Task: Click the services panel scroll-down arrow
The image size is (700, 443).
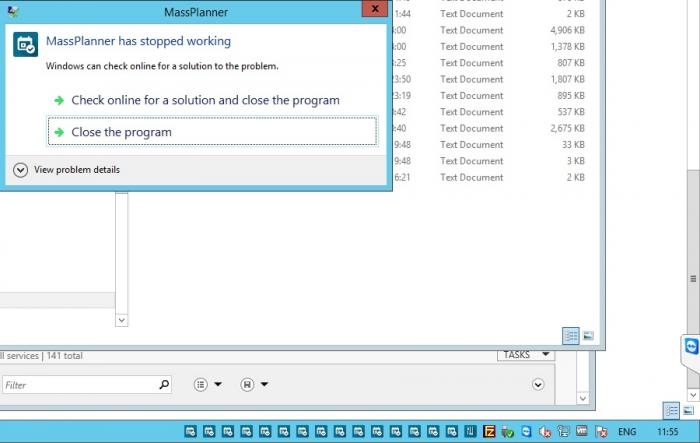Action: 582,398
